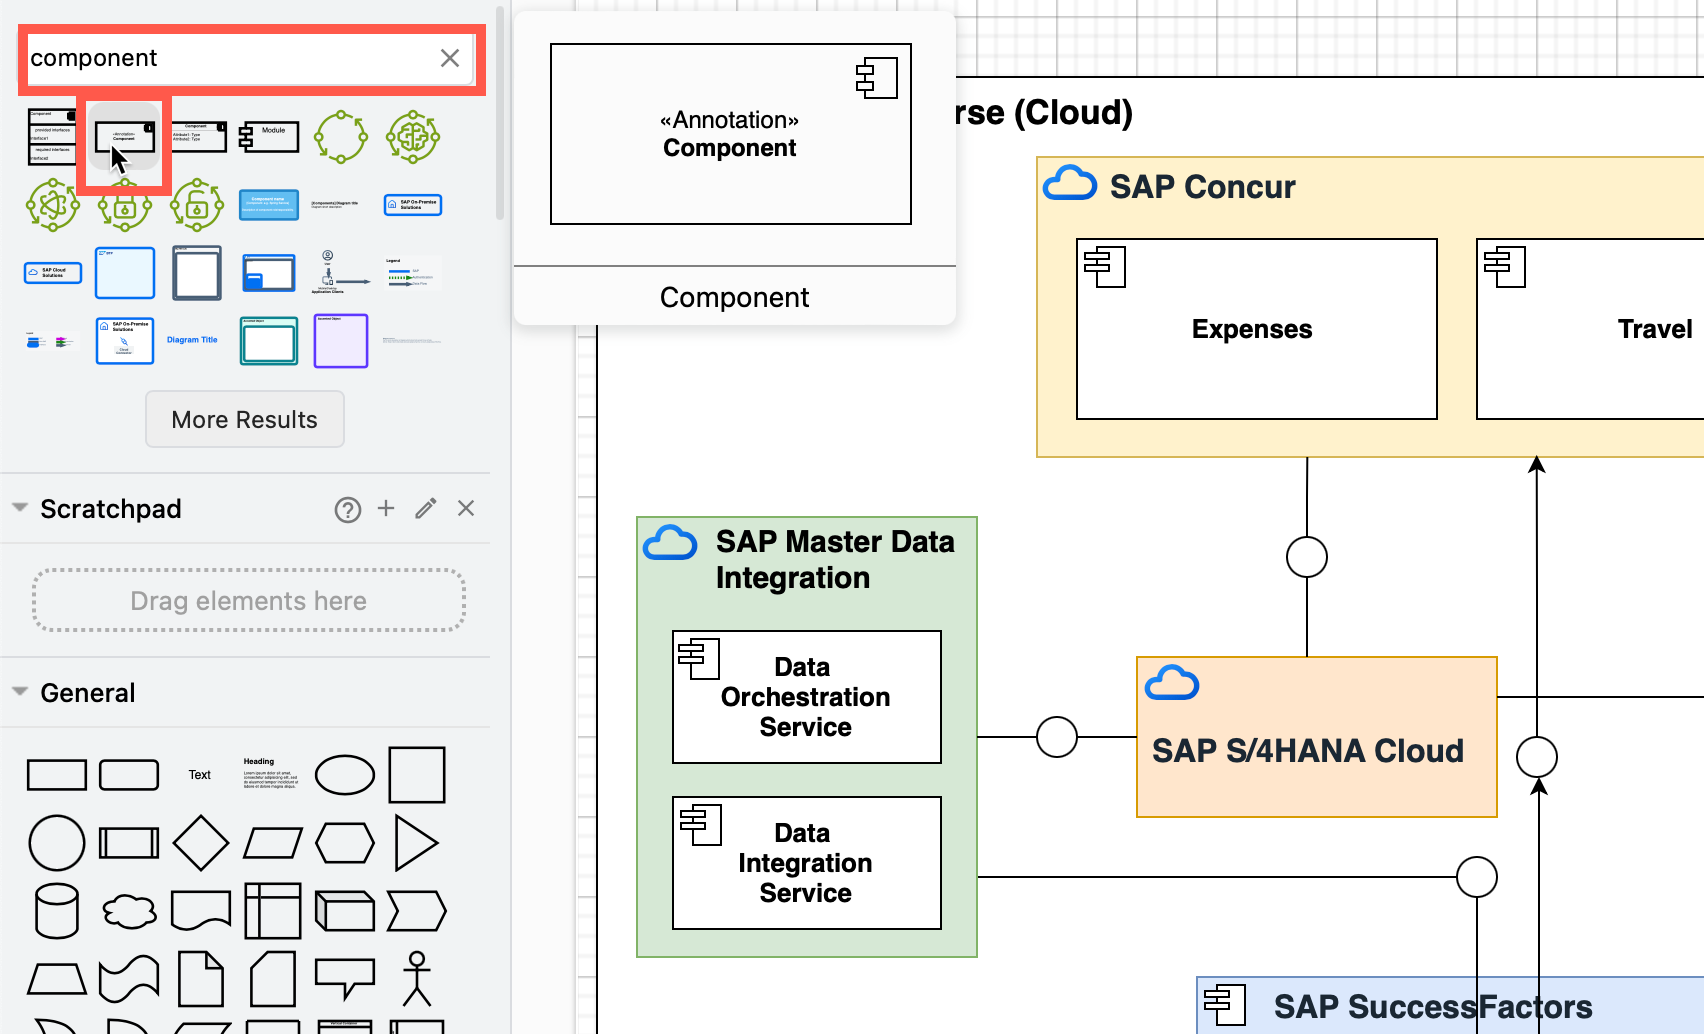Collapse the Scratchpad section
Viewport: 1704px width, 1034px height.
click(x=19, y=508)
